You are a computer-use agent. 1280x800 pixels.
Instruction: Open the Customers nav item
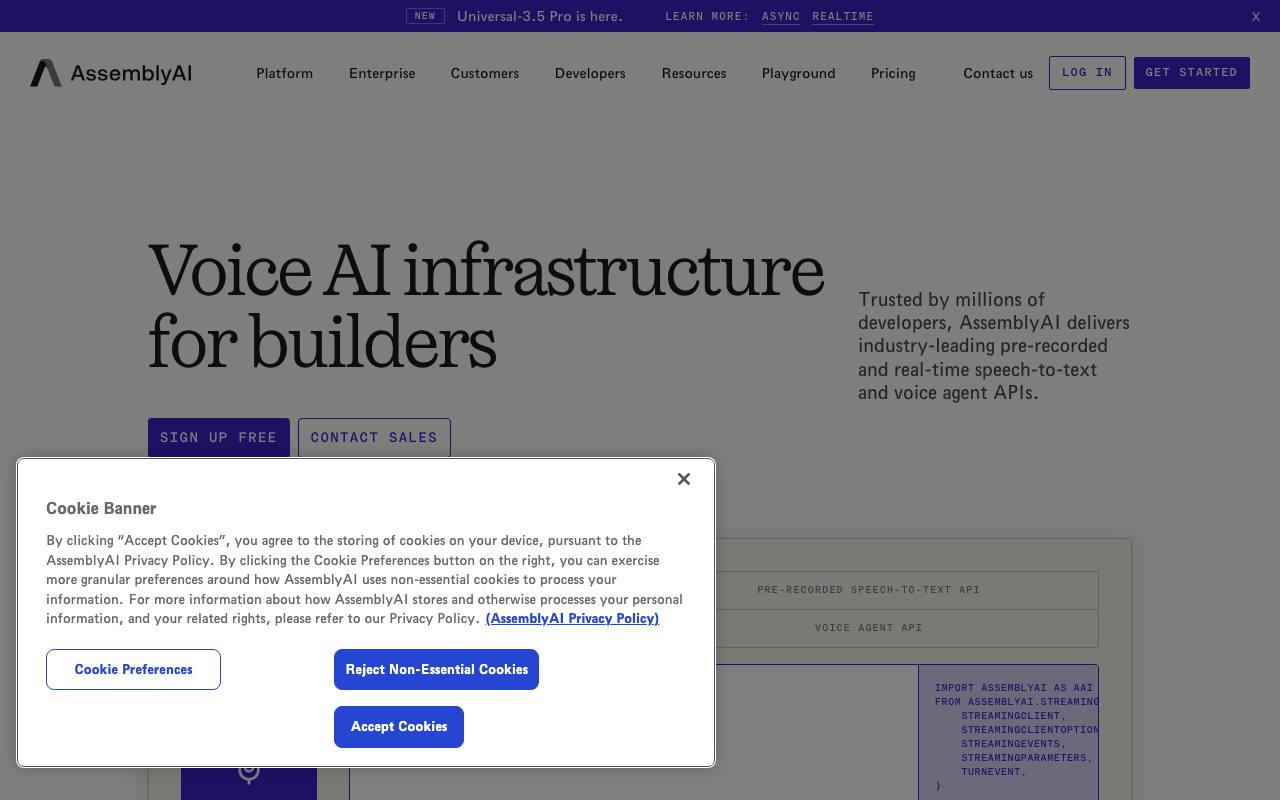(x=485, y=73)
